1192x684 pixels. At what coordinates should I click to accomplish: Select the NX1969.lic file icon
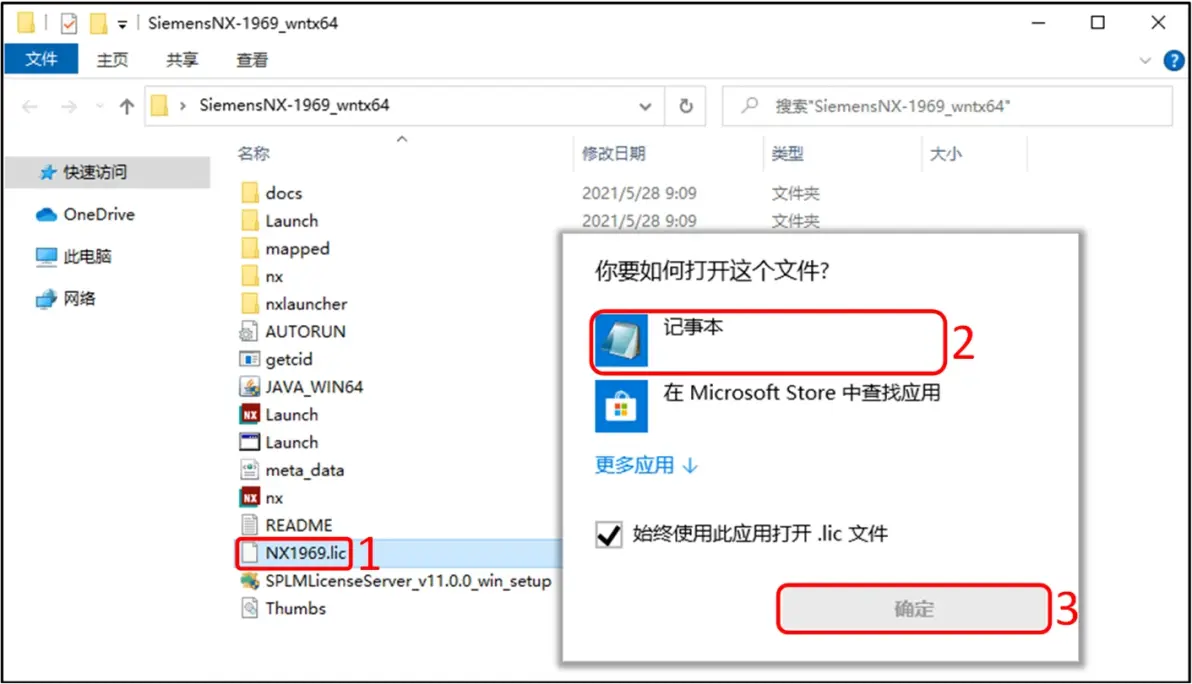point(249,553)
